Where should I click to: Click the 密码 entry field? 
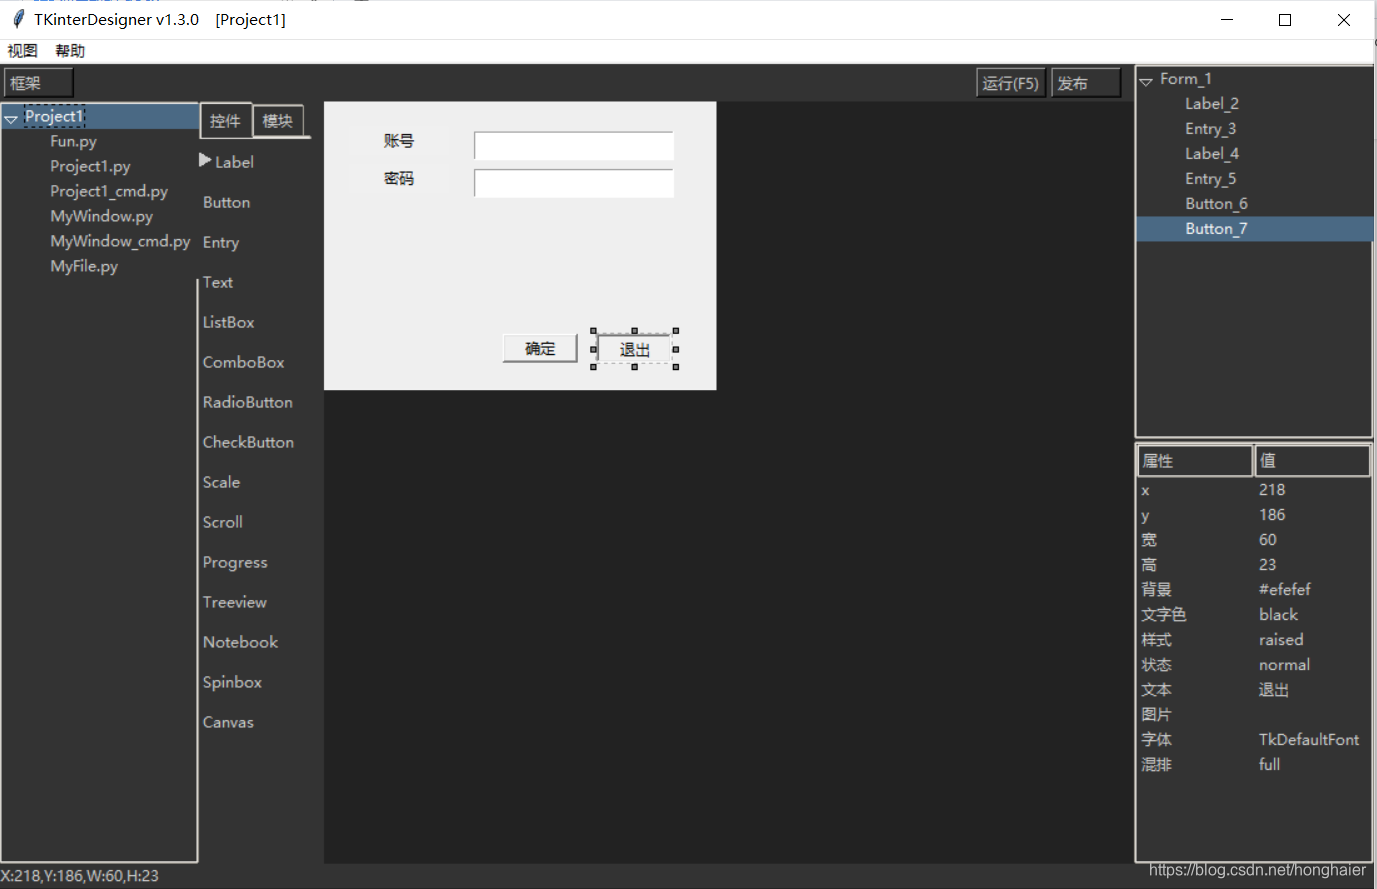[x=574, y=183]
